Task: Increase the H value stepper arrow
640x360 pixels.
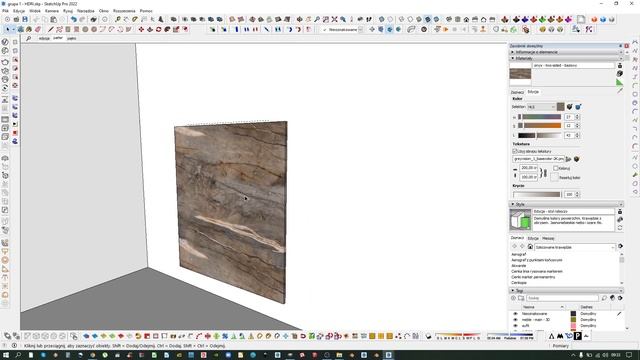Action: 577,116
